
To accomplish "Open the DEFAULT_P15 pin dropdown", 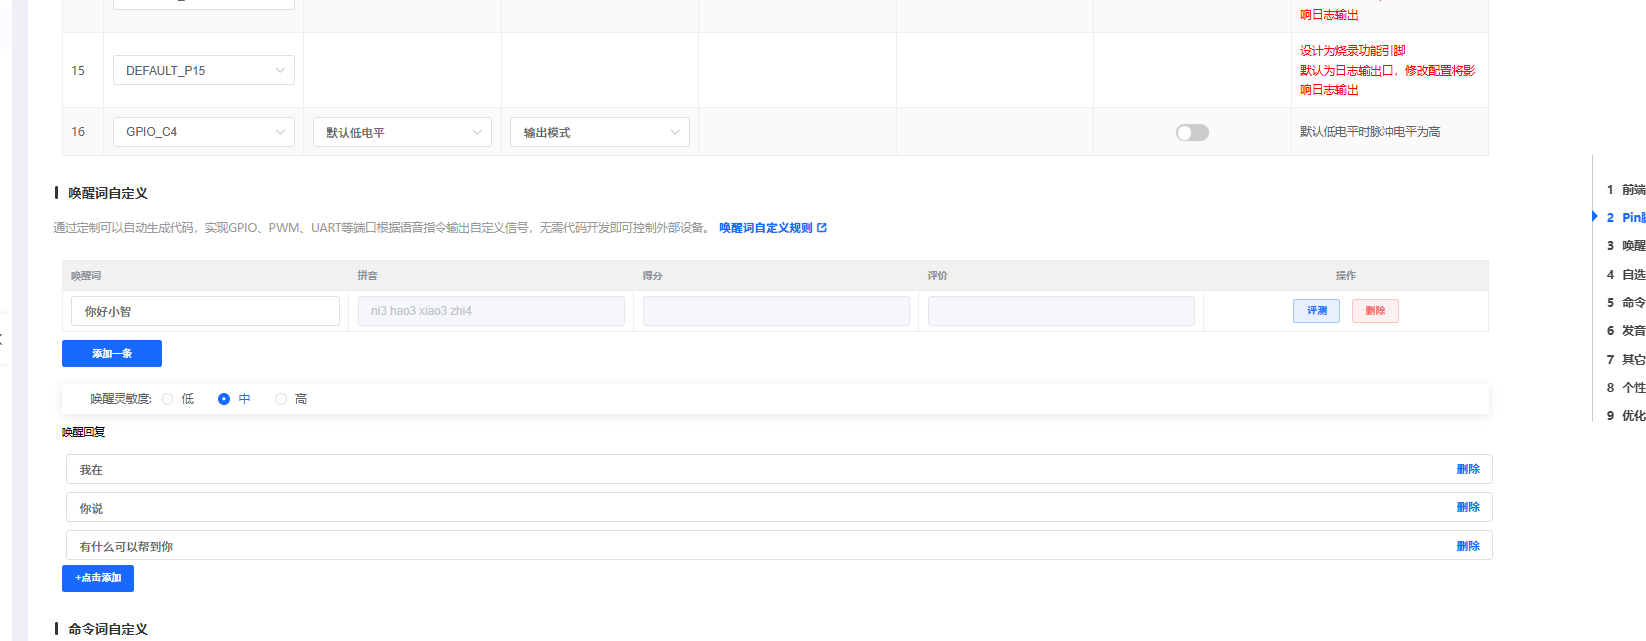I will 204,71.
